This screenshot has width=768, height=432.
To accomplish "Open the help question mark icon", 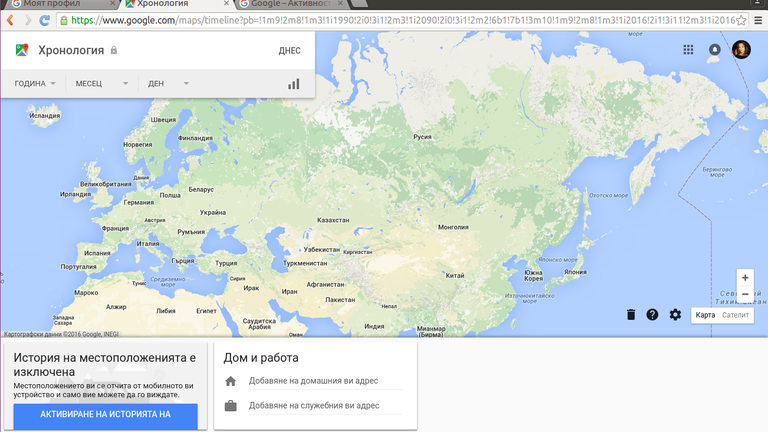I will [653, 315].
